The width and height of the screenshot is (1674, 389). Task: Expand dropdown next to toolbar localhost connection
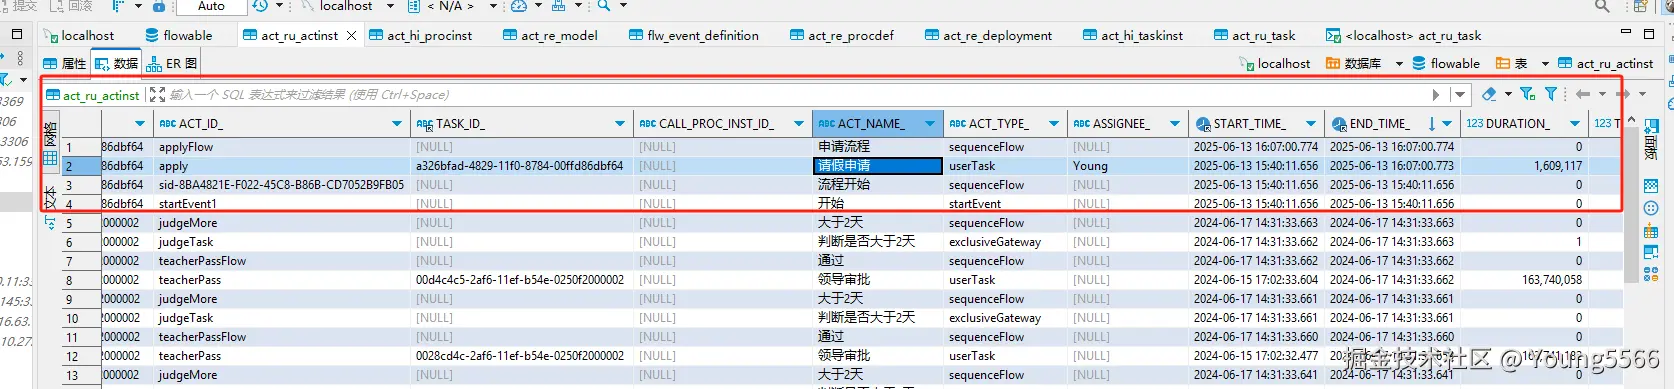[391, 6]
